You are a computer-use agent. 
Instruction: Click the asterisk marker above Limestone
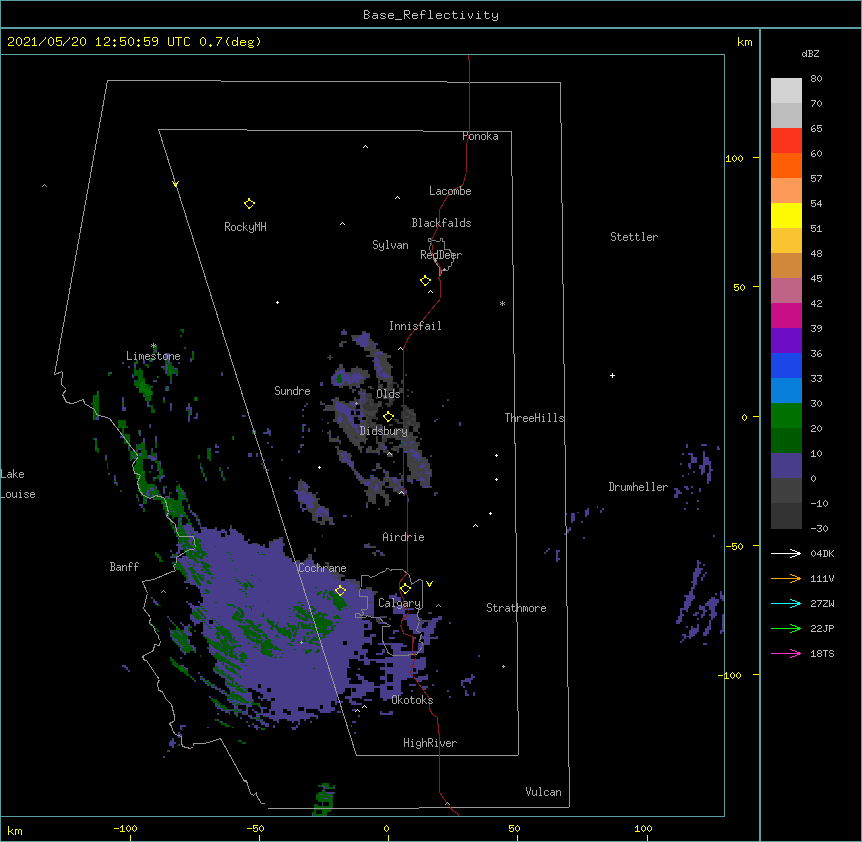tap(154, 346)
